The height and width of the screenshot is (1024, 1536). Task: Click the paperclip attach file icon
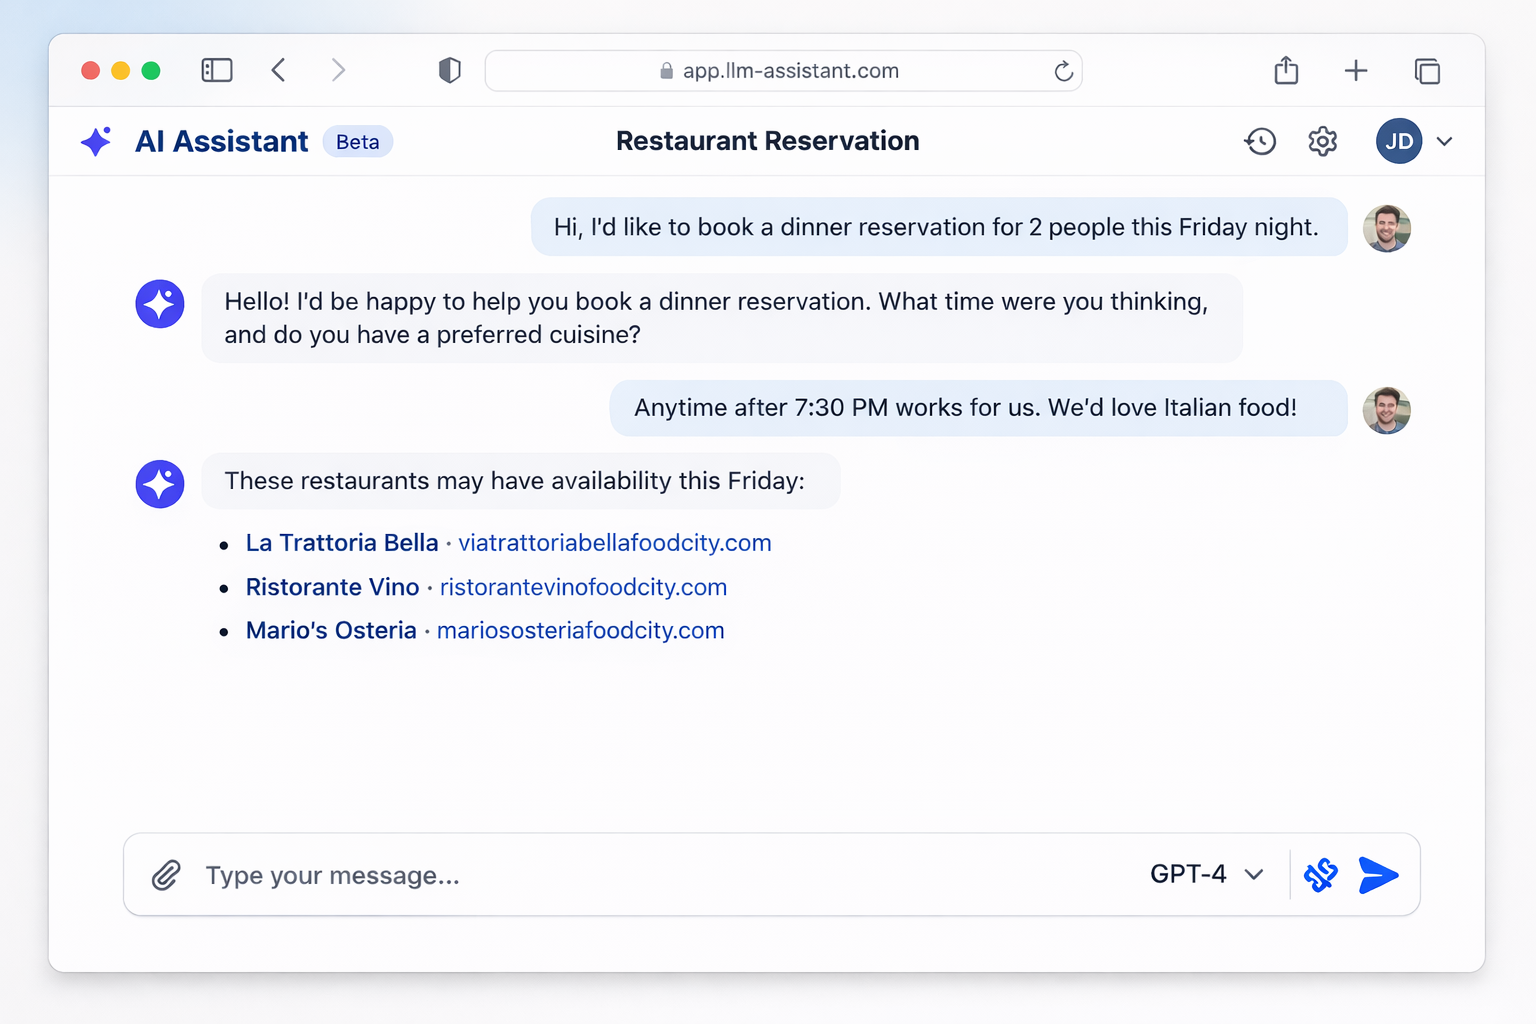pos(166,875)
